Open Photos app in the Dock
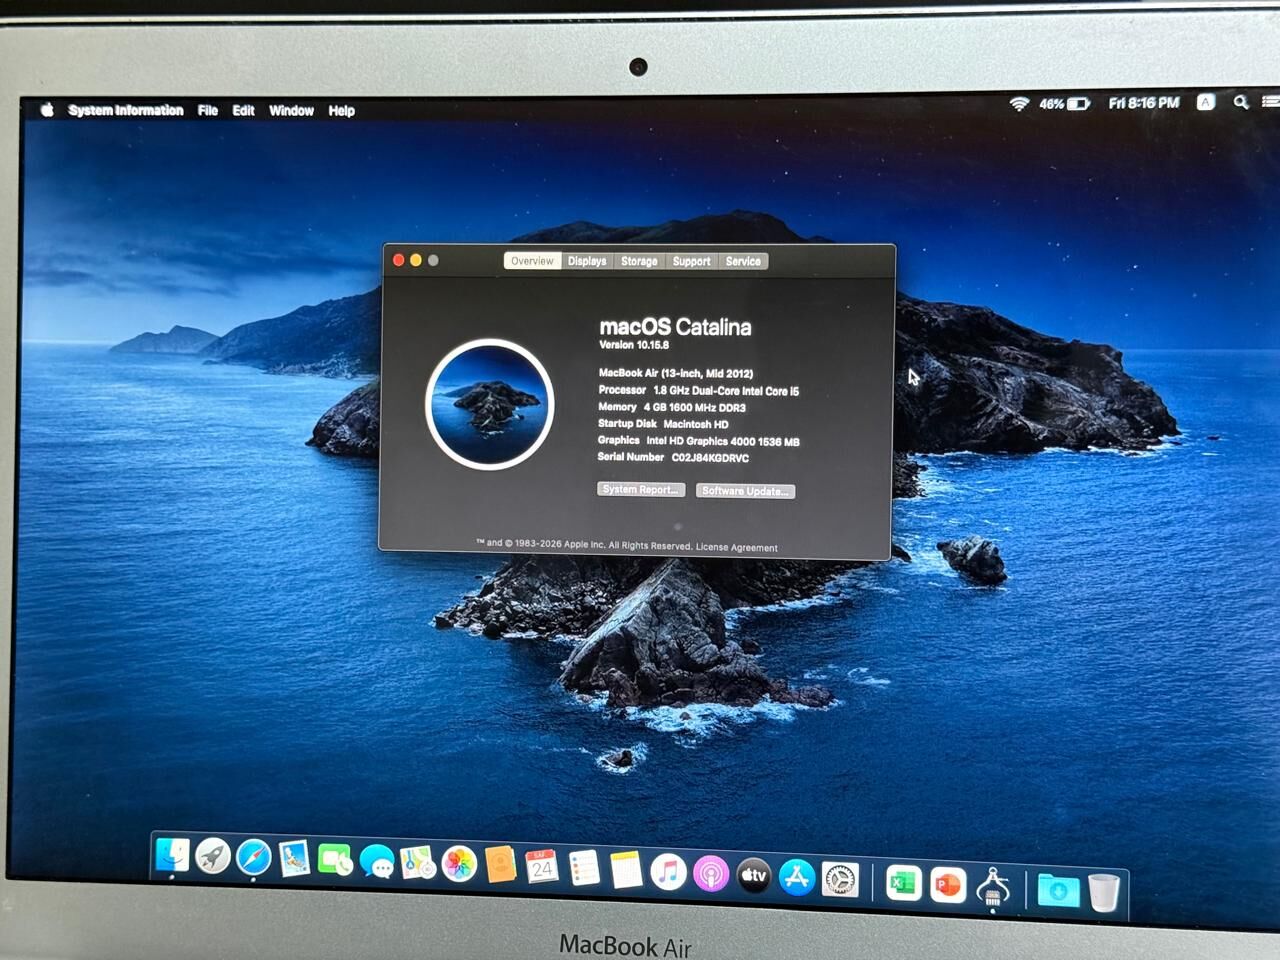 click(x=459, y=863)
